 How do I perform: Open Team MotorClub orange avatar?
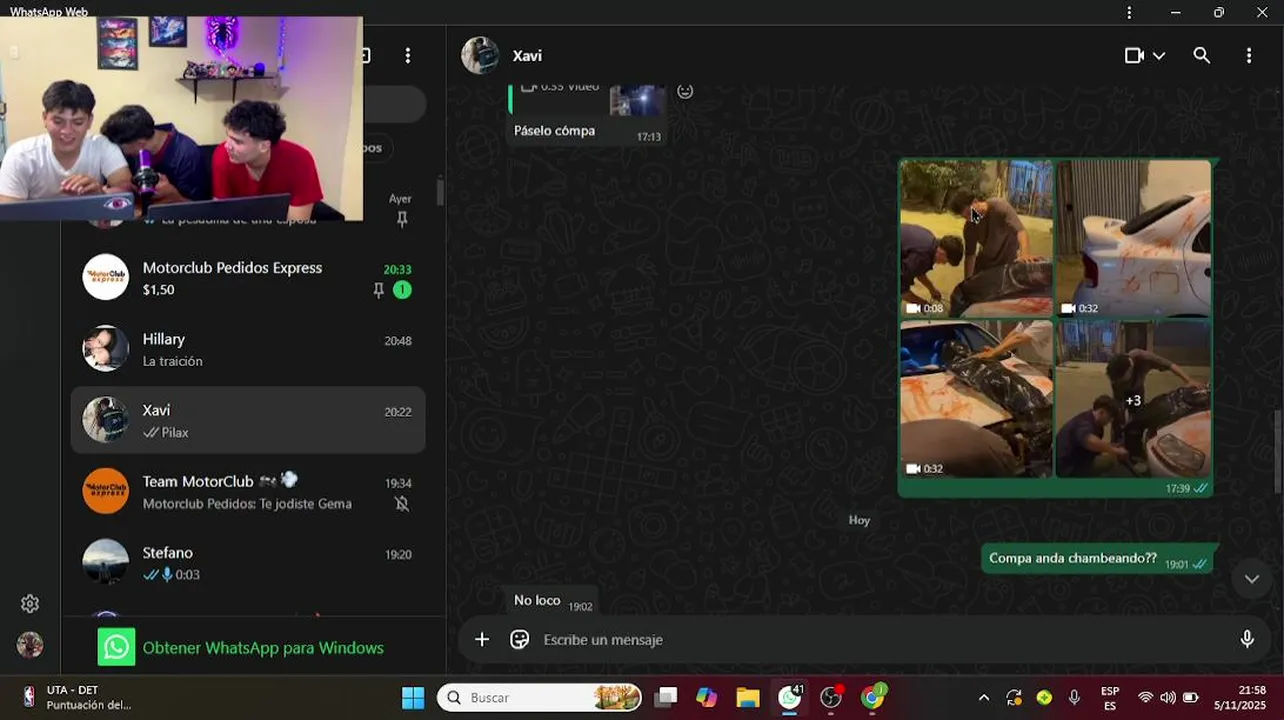(x=106, y=491)
